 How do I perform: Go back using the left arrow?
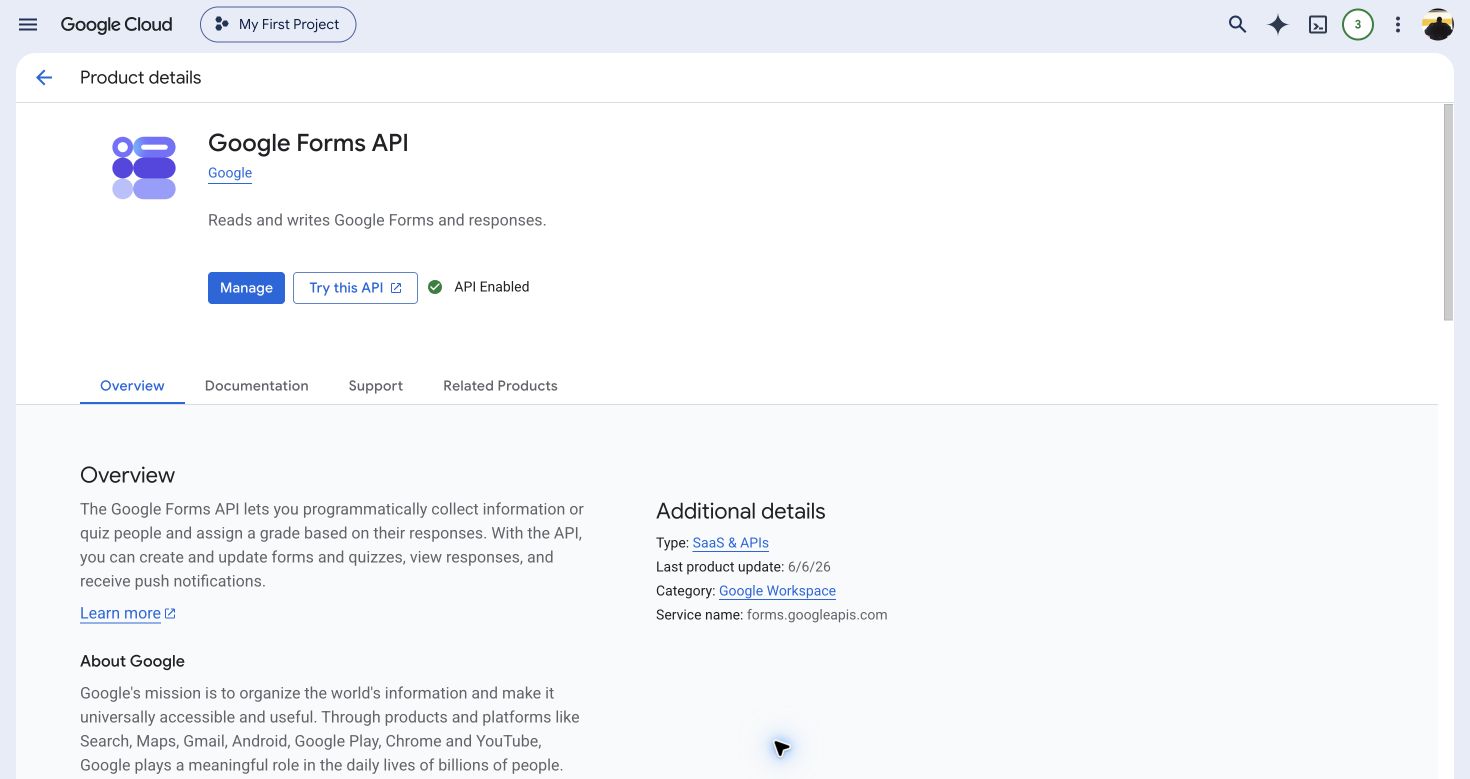point(44,78)
